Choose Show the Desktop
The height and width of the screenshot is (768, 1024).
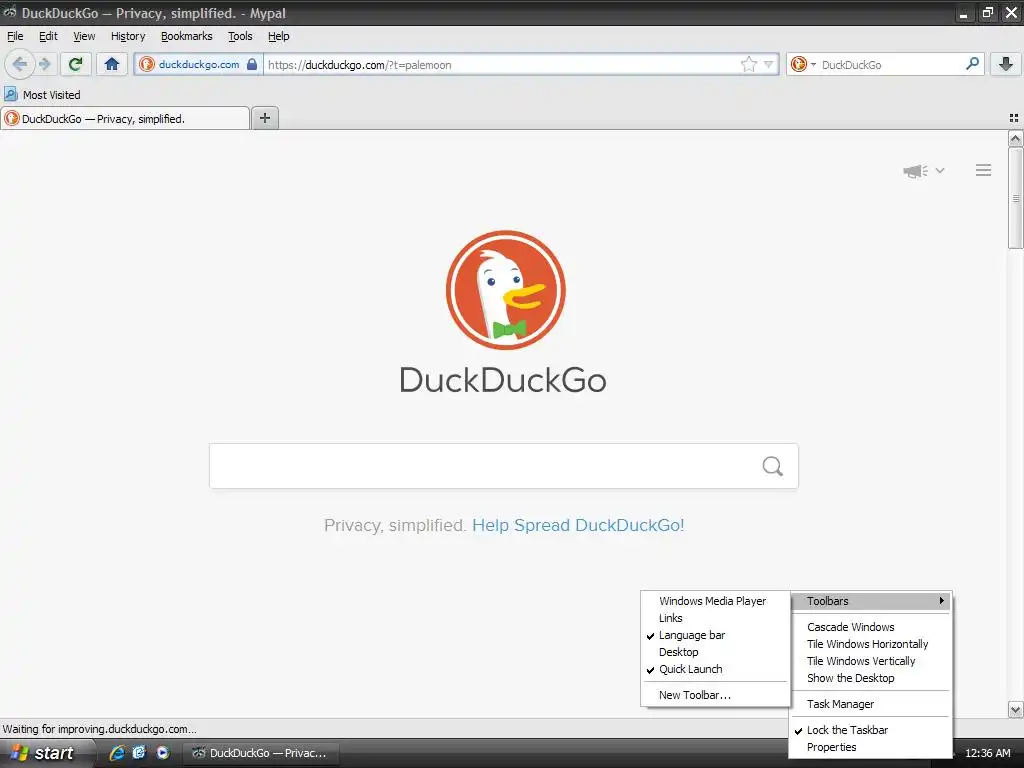[870, 678]
